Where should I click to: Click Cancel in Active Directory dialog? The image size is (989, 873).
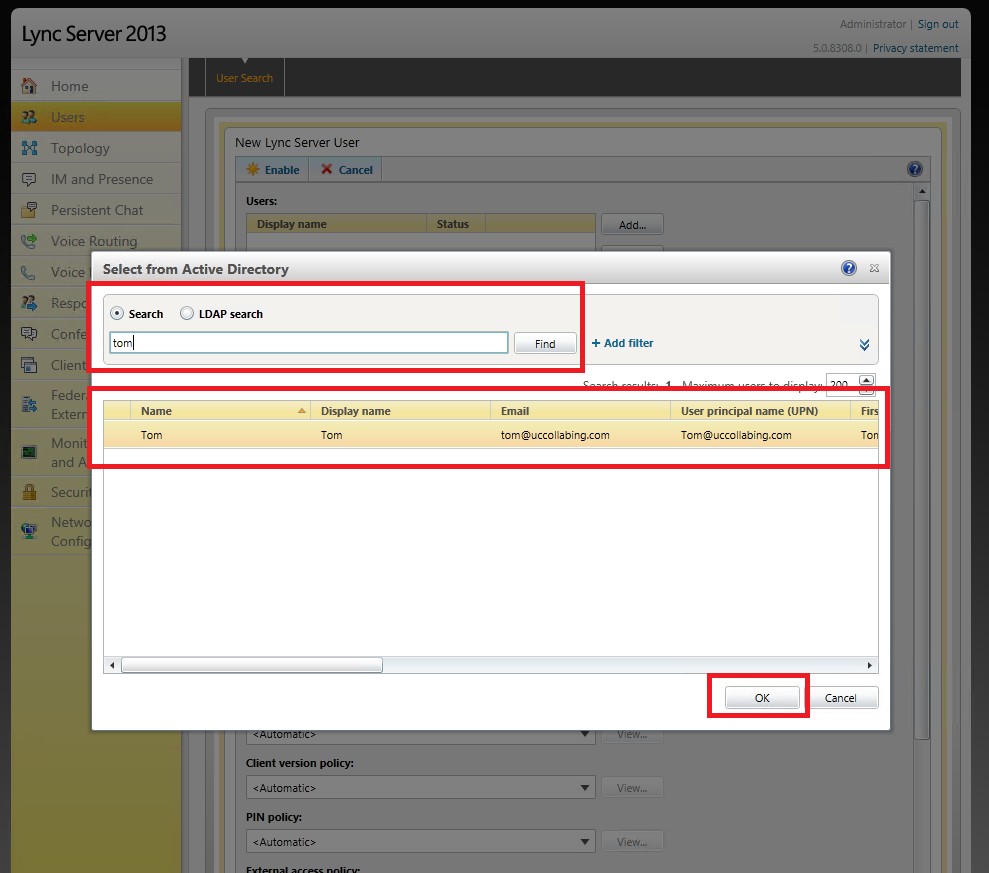[841, 698]
